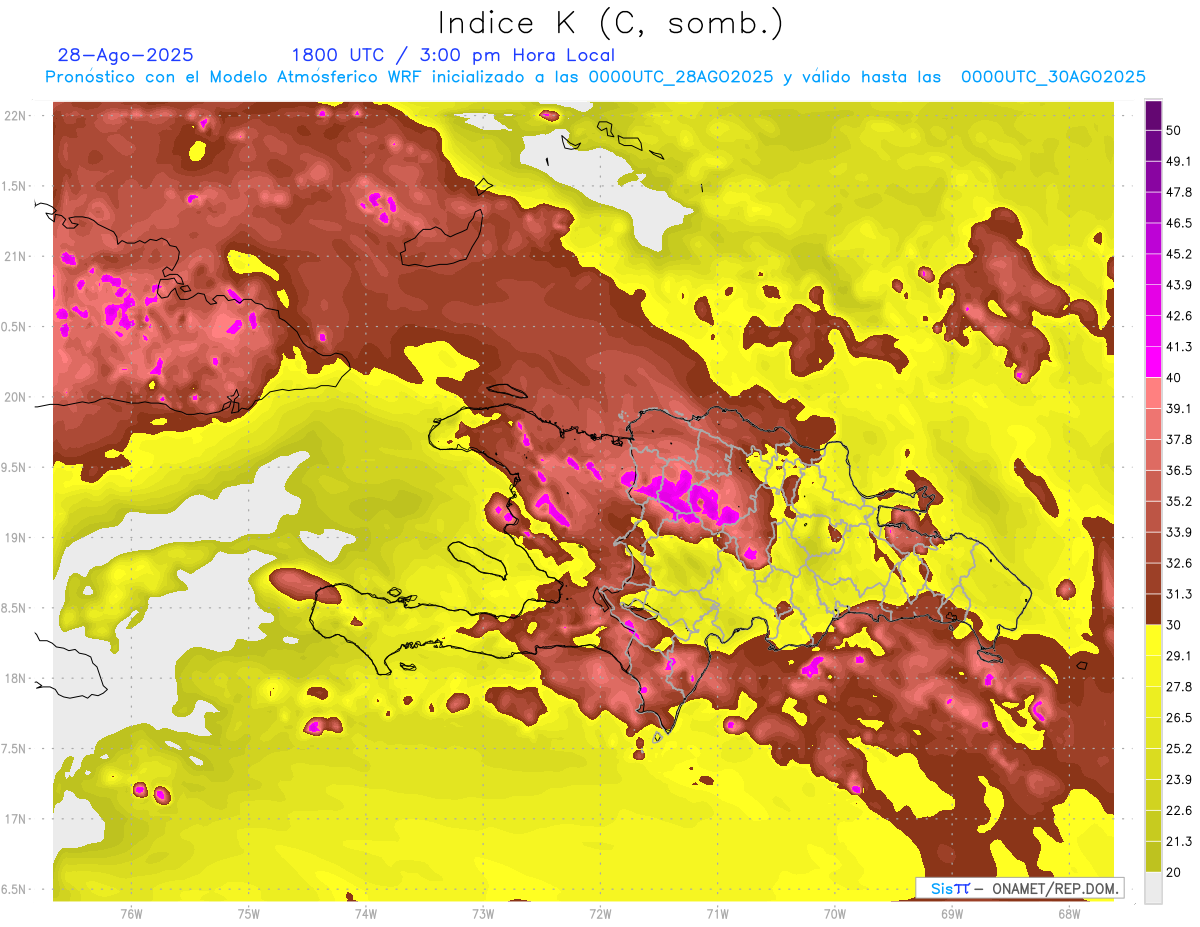This screenshot has height=927, width=1200.
Task: Click the colorbar value '35.2'
Action: (1179, 501)
